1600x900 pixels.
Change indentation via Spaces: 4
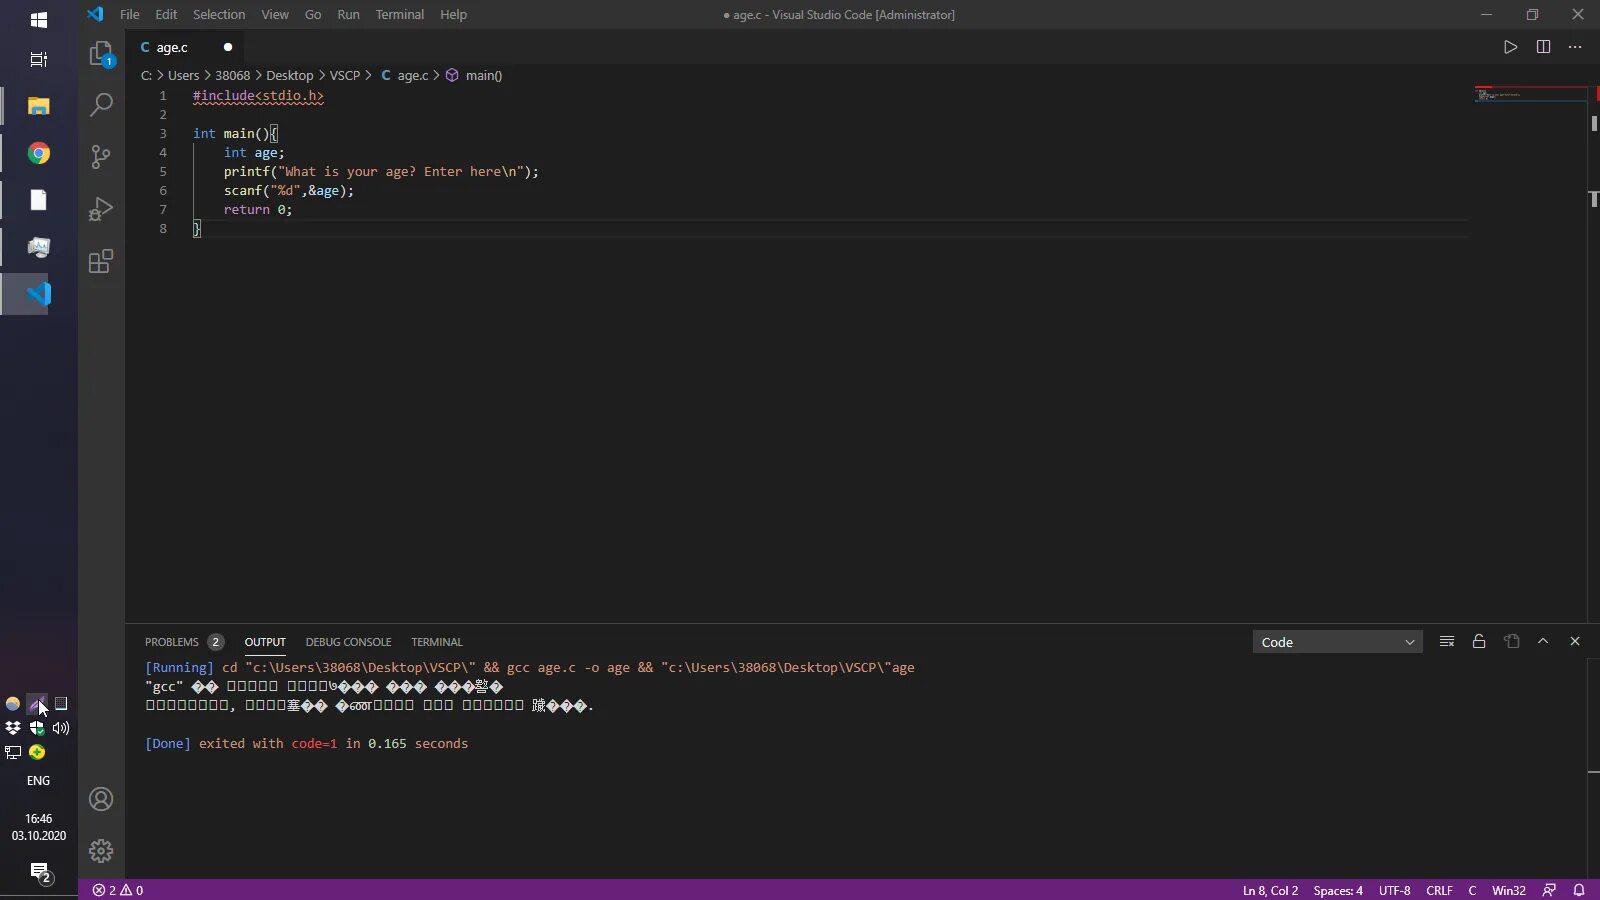tap(1338, 890)
